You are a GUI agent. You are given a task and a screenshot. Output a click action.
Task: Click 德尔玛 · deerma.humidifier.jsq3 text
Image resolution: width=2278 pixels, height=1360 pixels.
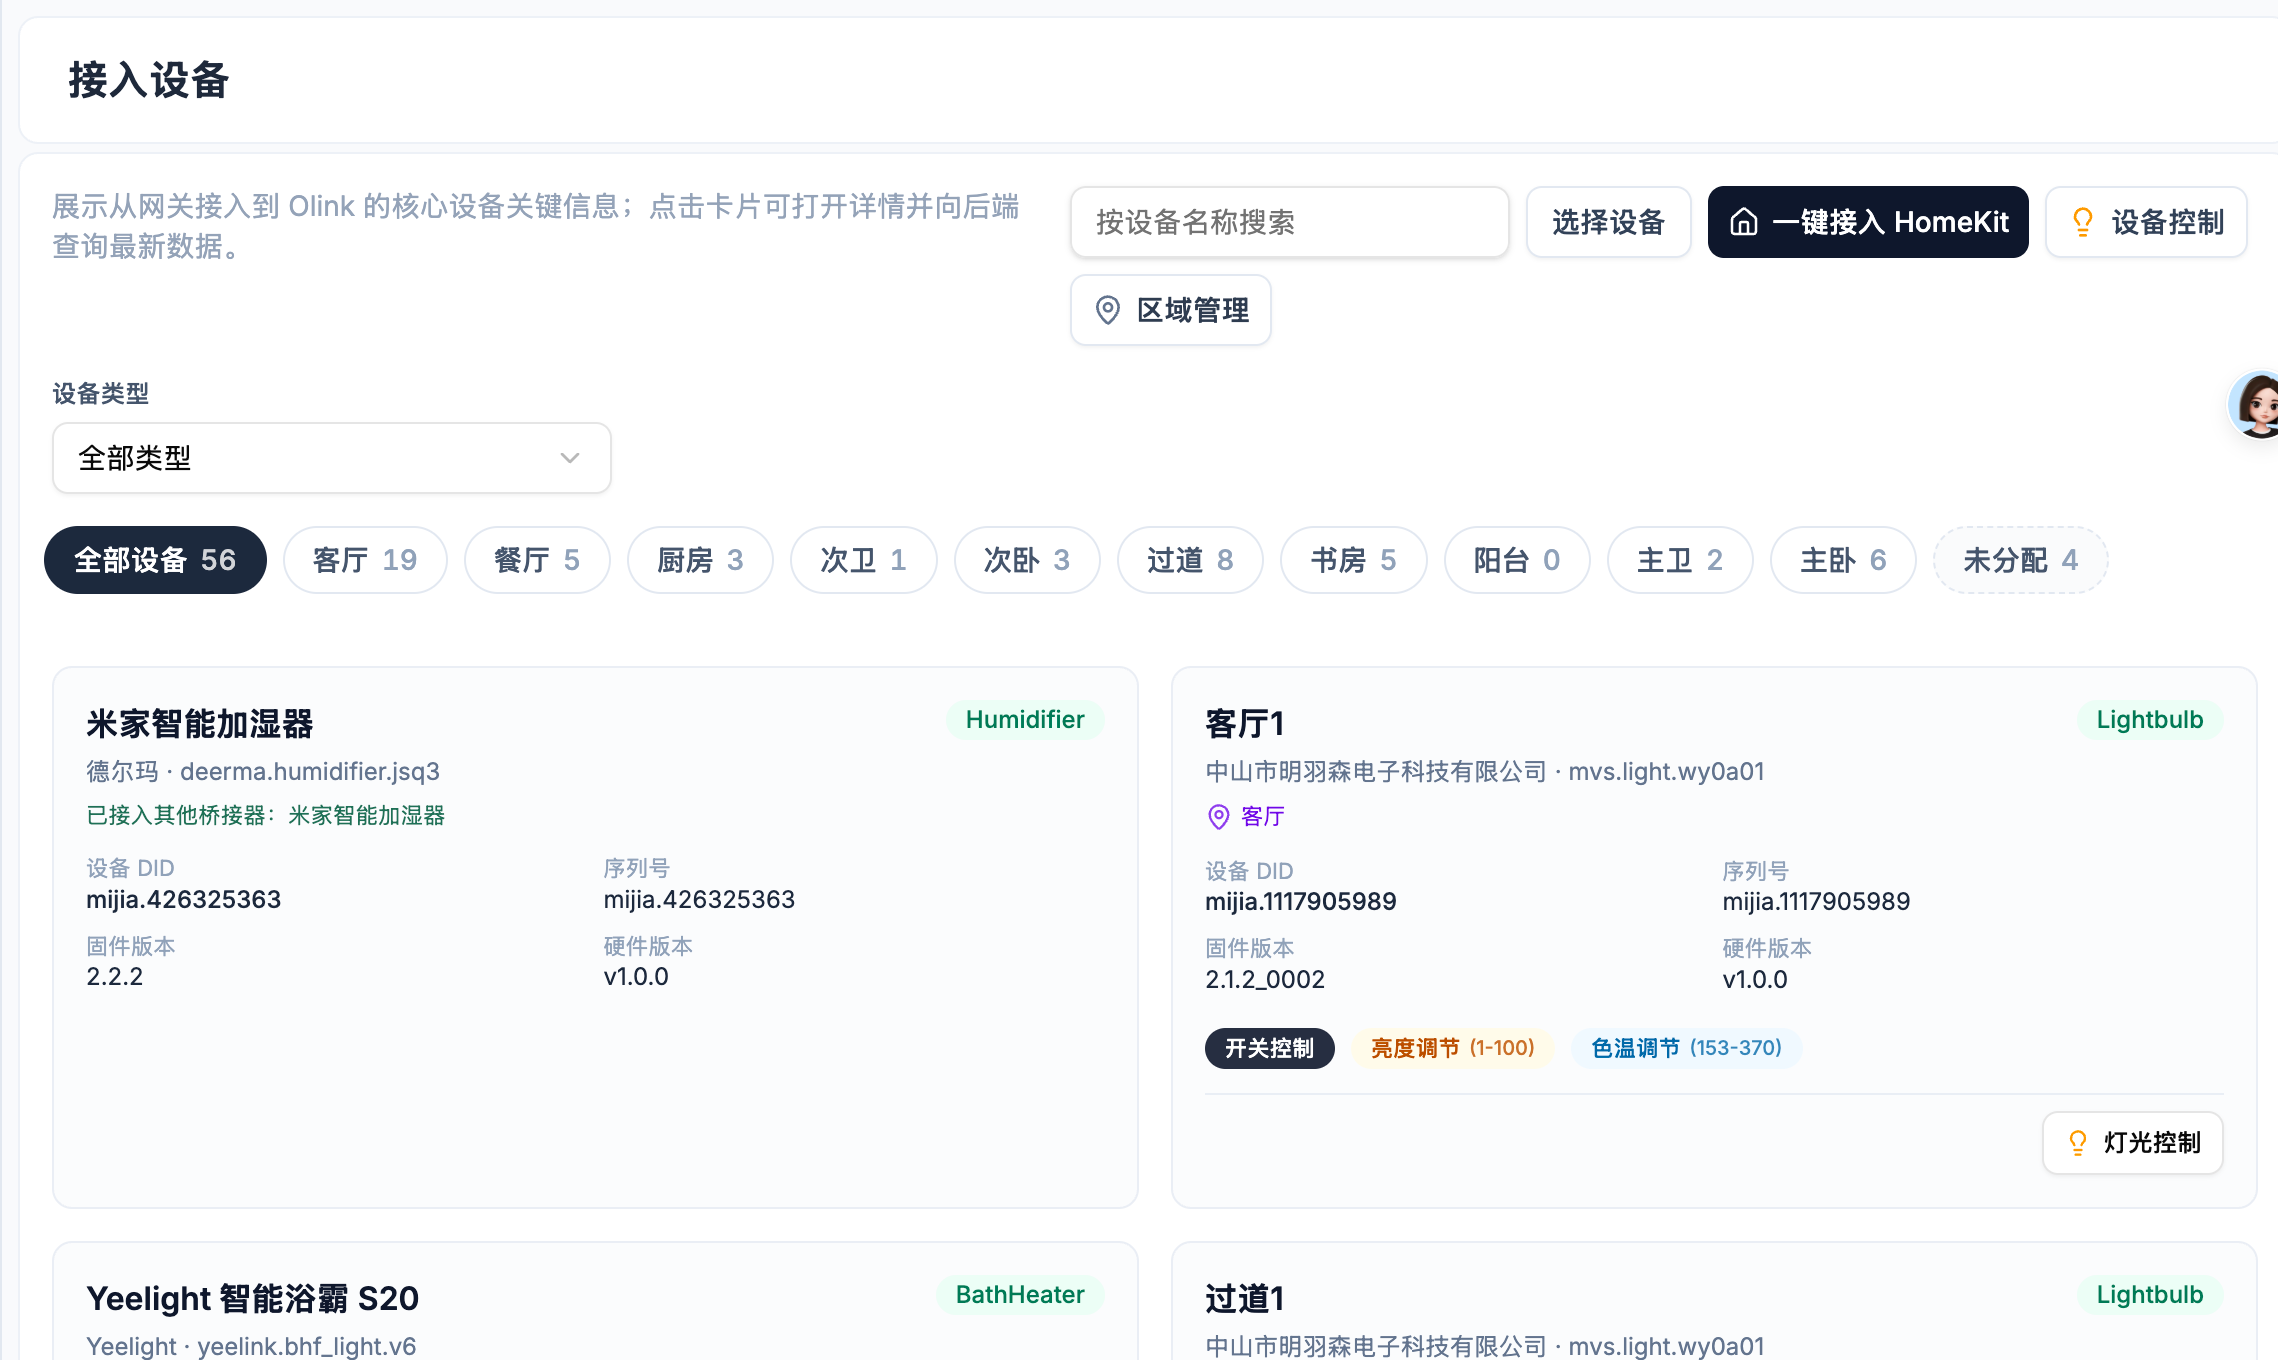[263, 772]
